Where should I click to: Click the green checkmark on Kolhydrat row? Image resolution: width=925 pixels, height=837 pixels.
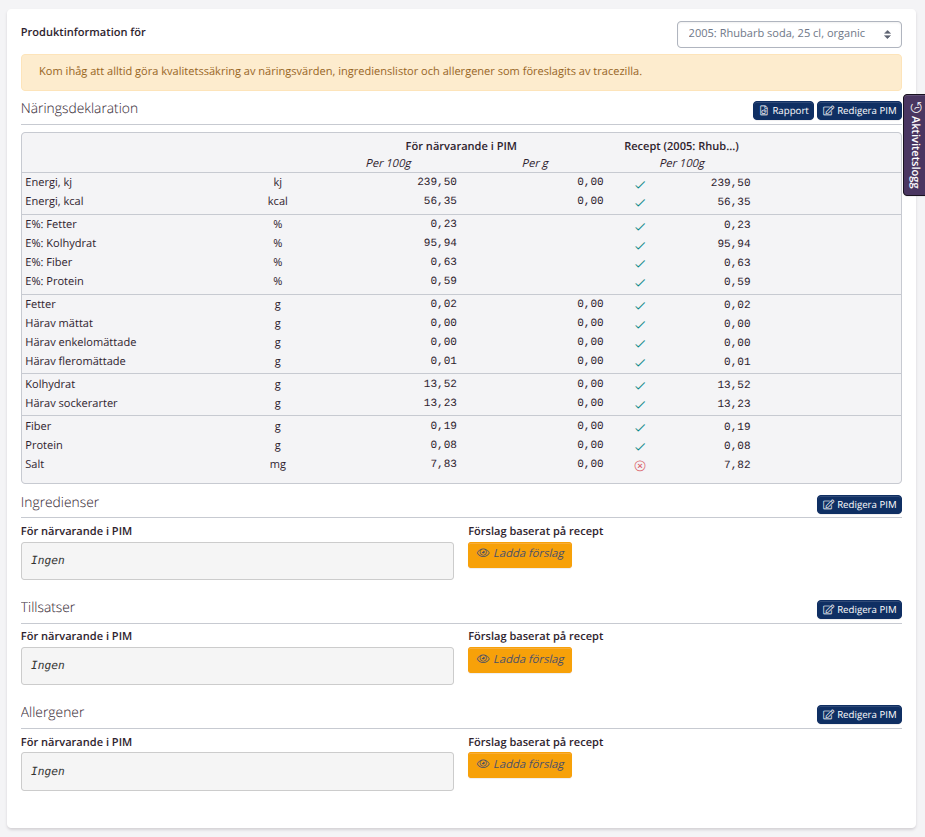coord(640,384)
